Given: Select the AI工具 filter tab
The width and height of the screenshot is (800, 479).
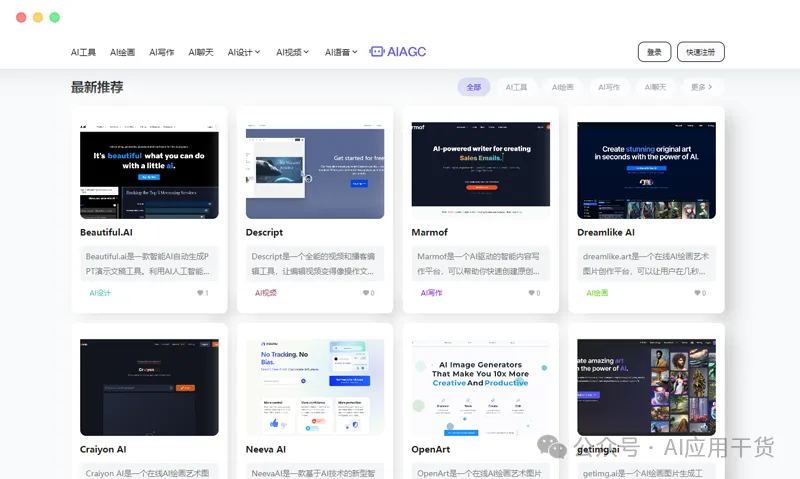Looking at the screenshot, I should point(516,87).
